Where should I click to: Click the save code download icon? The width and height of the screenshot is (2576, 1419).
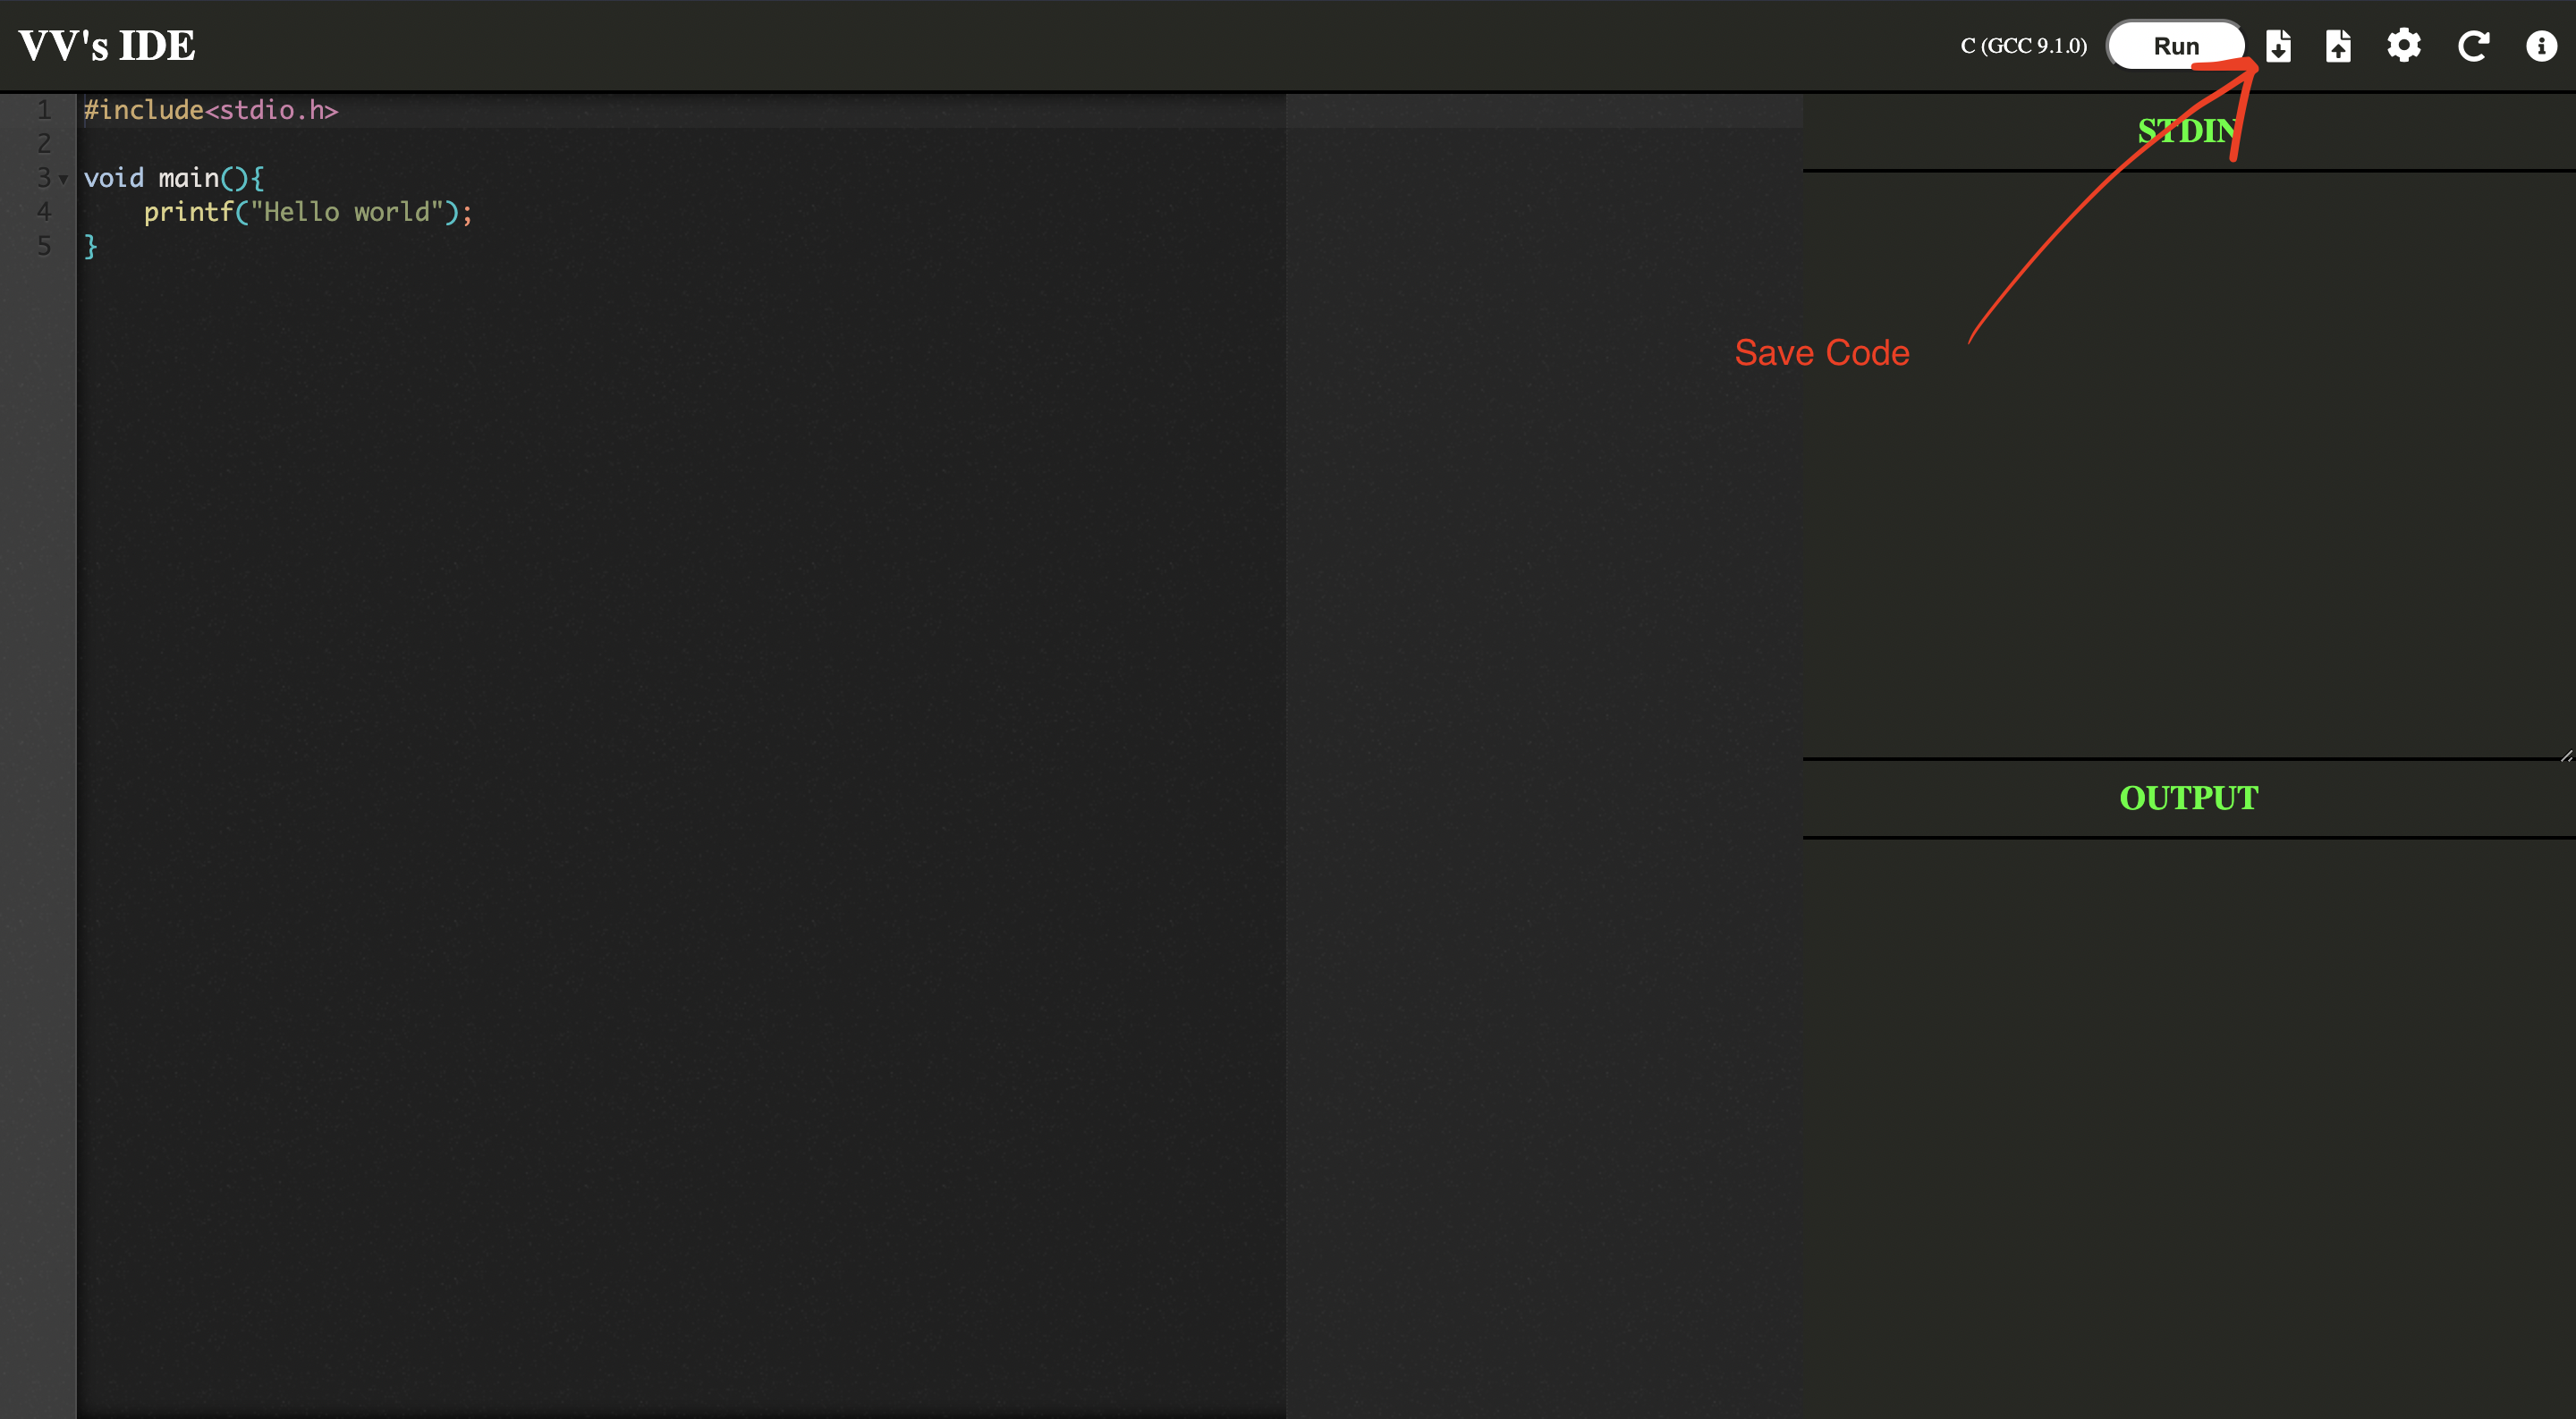2277,46
